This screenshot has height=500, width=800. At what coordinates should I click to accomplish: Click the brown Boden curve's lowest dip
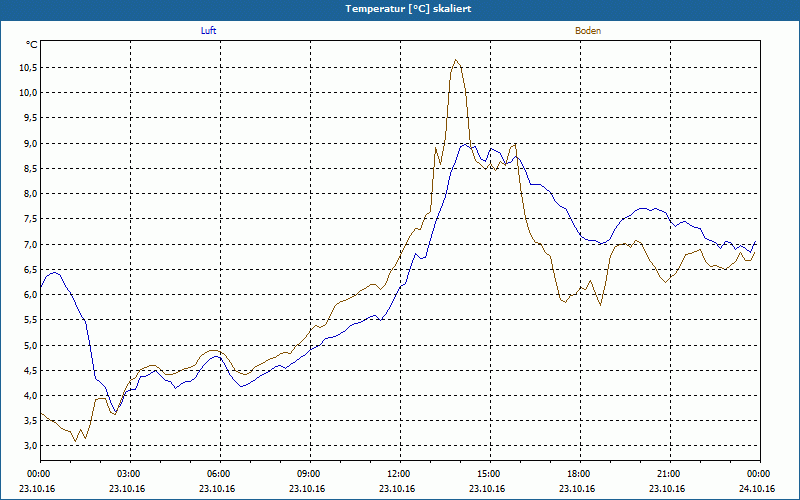coord(76,441)
